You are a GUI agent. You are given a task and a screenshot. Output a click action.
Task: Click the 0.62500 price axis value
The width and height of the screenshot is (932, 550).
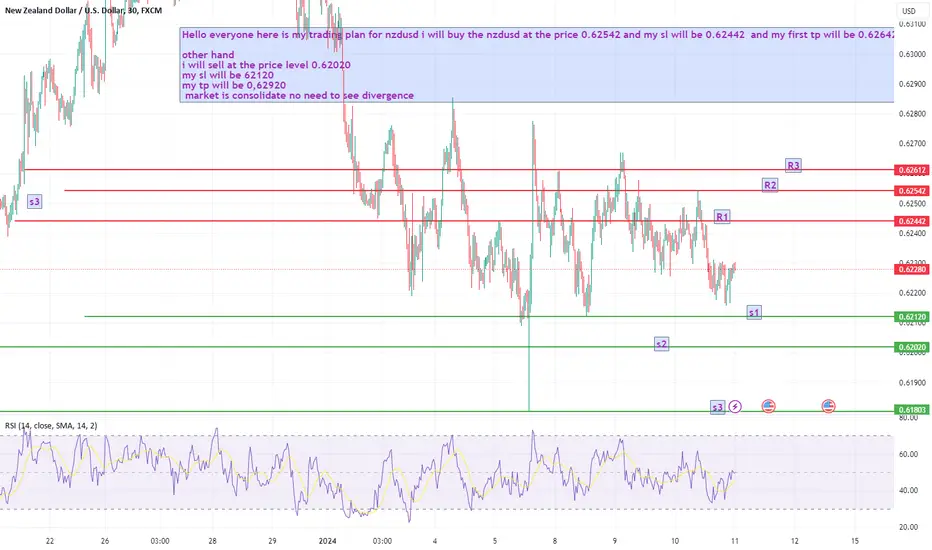click(x=912, y=203)
